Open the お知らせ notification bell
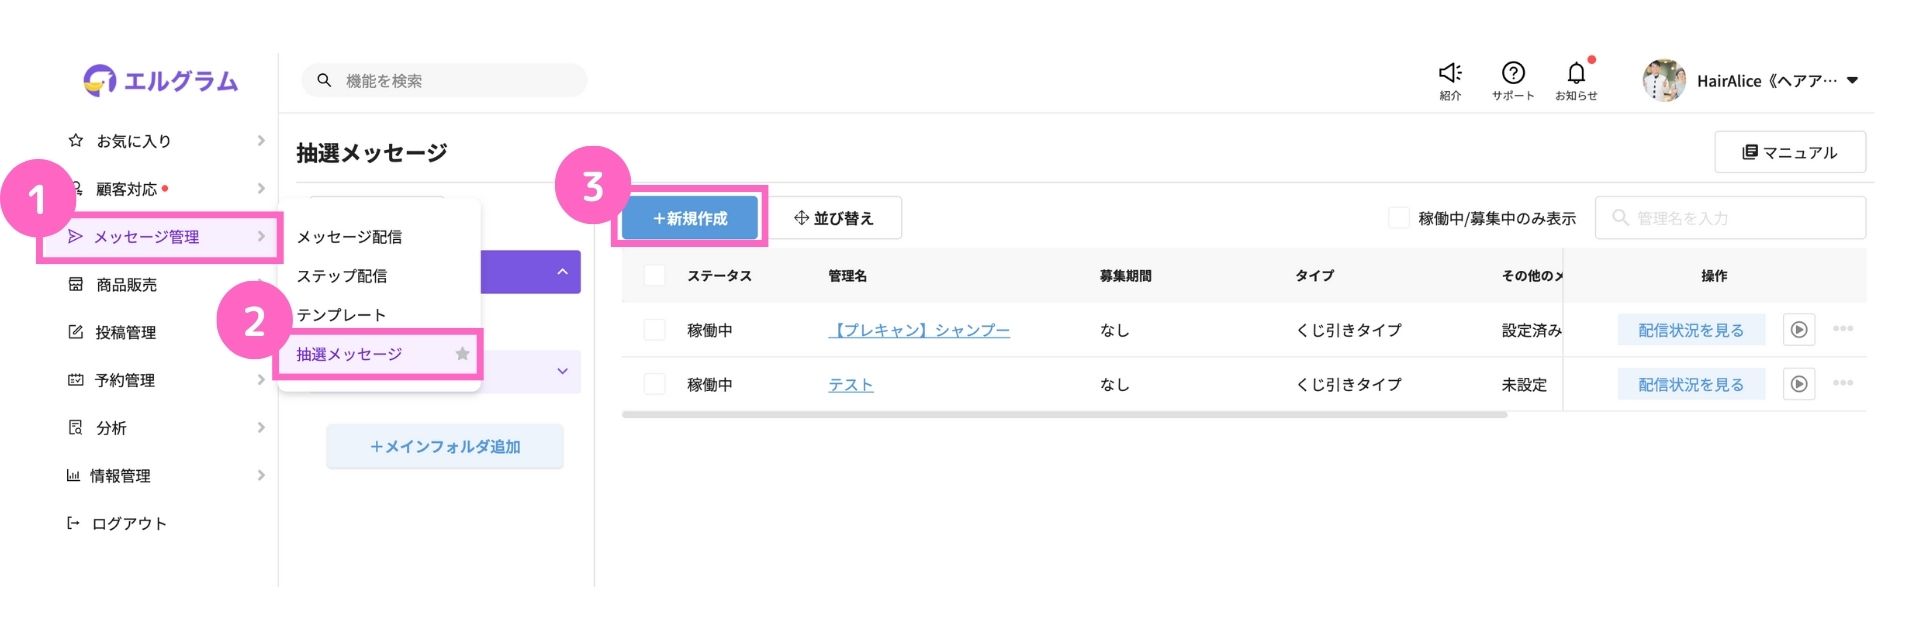 tap(1576, 72)
